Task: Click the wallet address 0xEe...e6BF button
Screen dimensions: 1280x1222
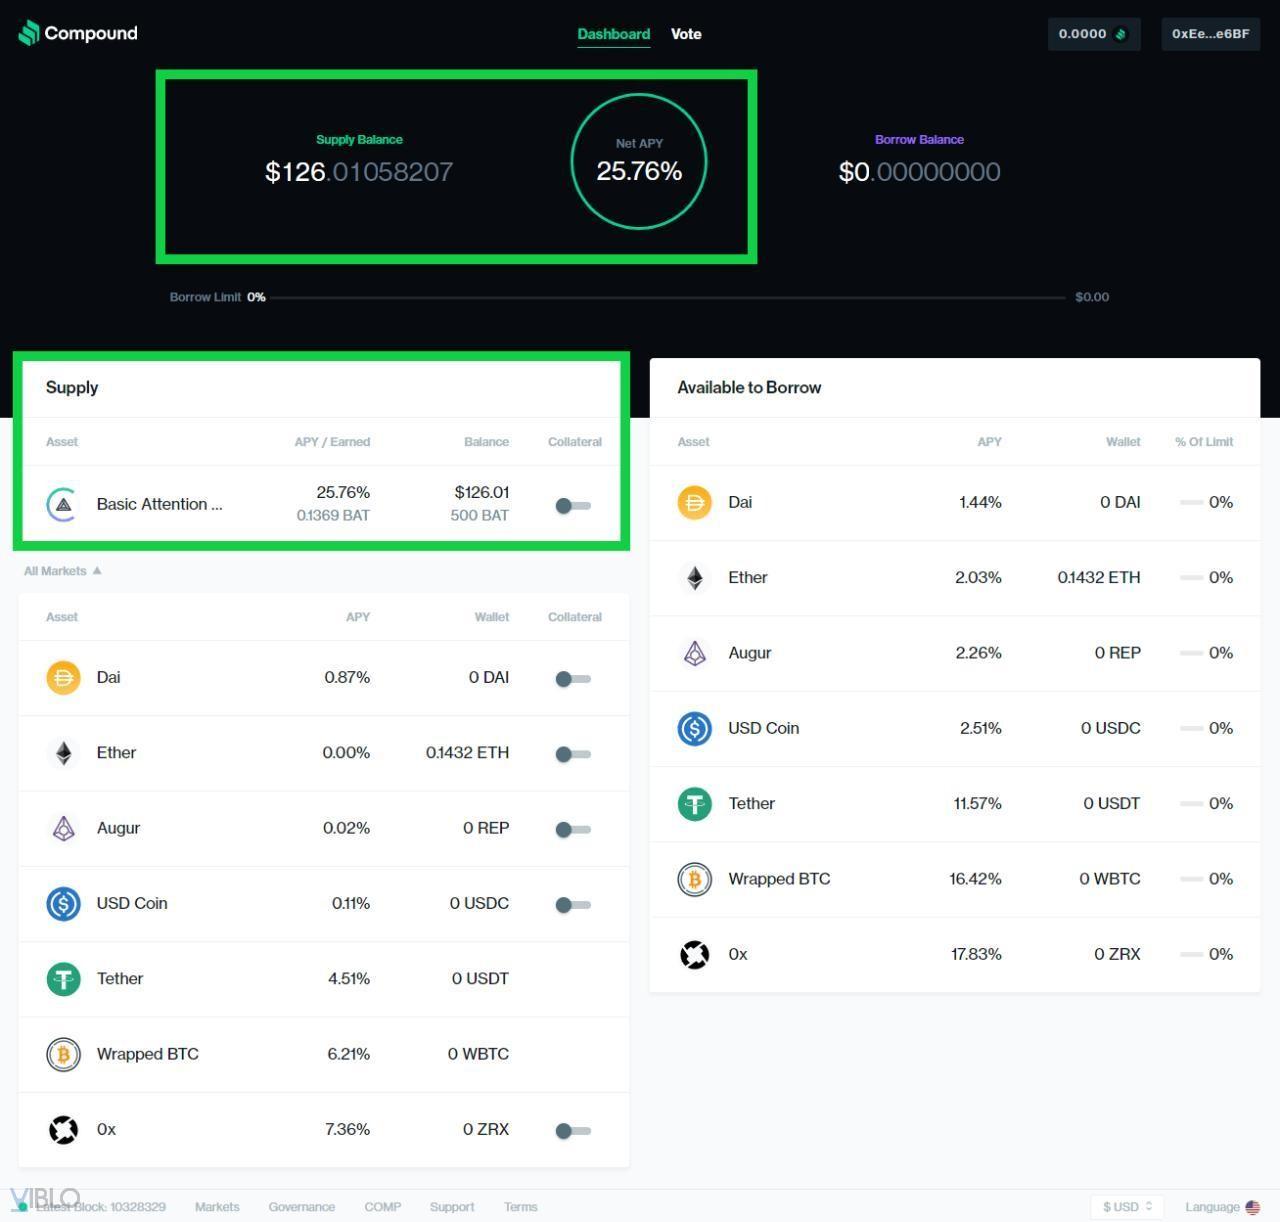Action: 1210,34
